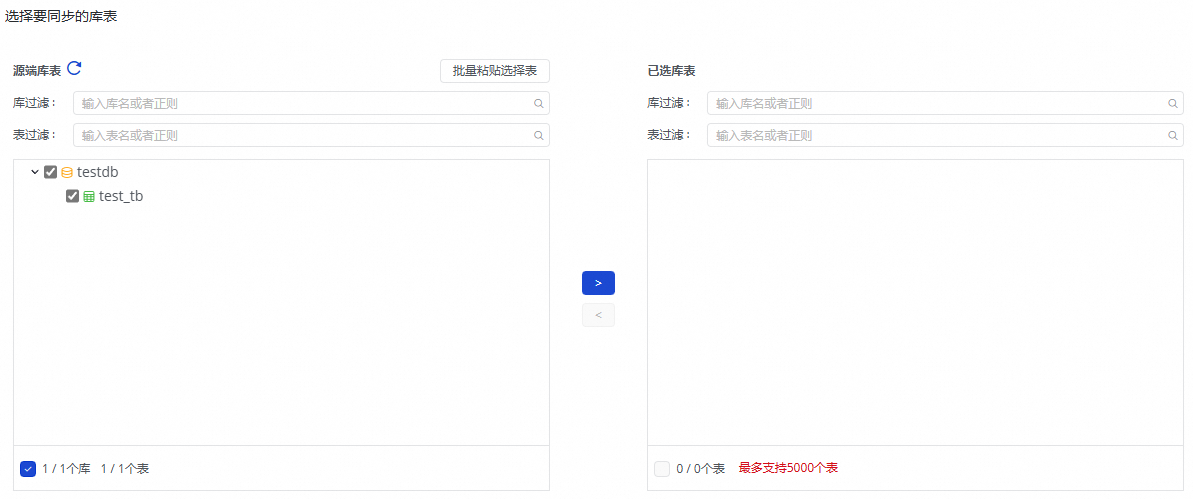This screenshot has width=1193, height=499.
Task: Click the 源端库表 heading
Action: (x=37, y=71)
